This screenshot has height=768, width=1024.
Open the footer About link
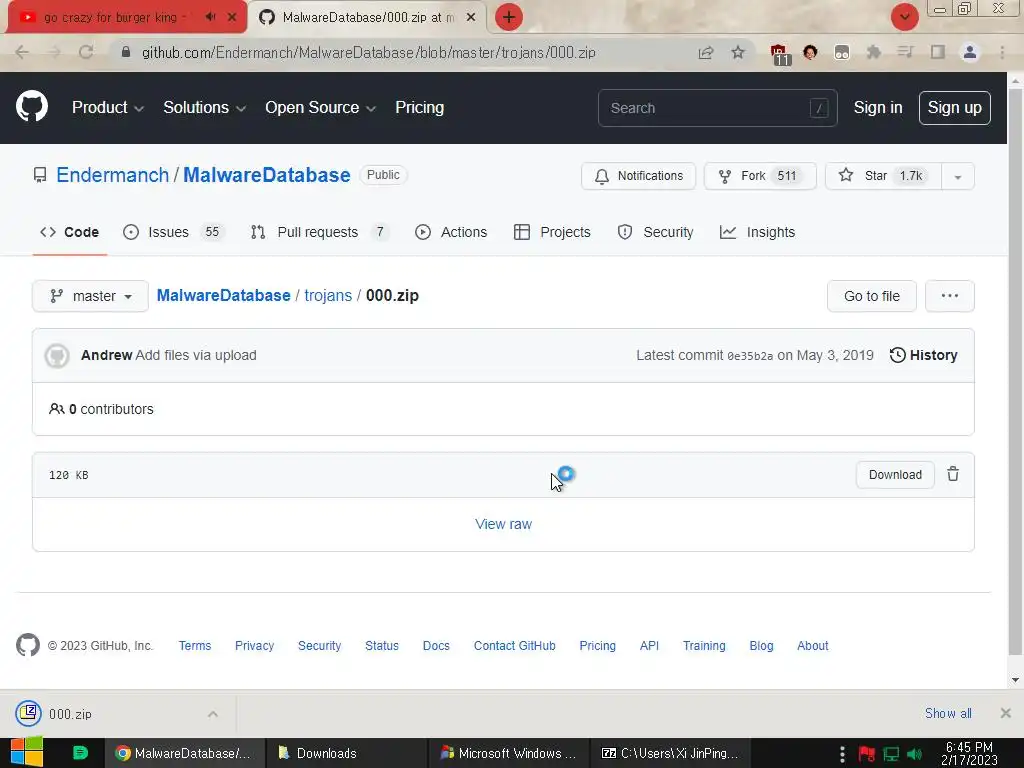812,645
